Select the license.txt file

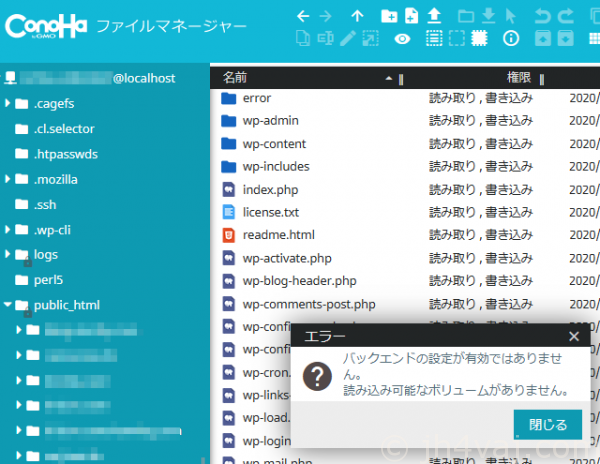pos(270,212)
